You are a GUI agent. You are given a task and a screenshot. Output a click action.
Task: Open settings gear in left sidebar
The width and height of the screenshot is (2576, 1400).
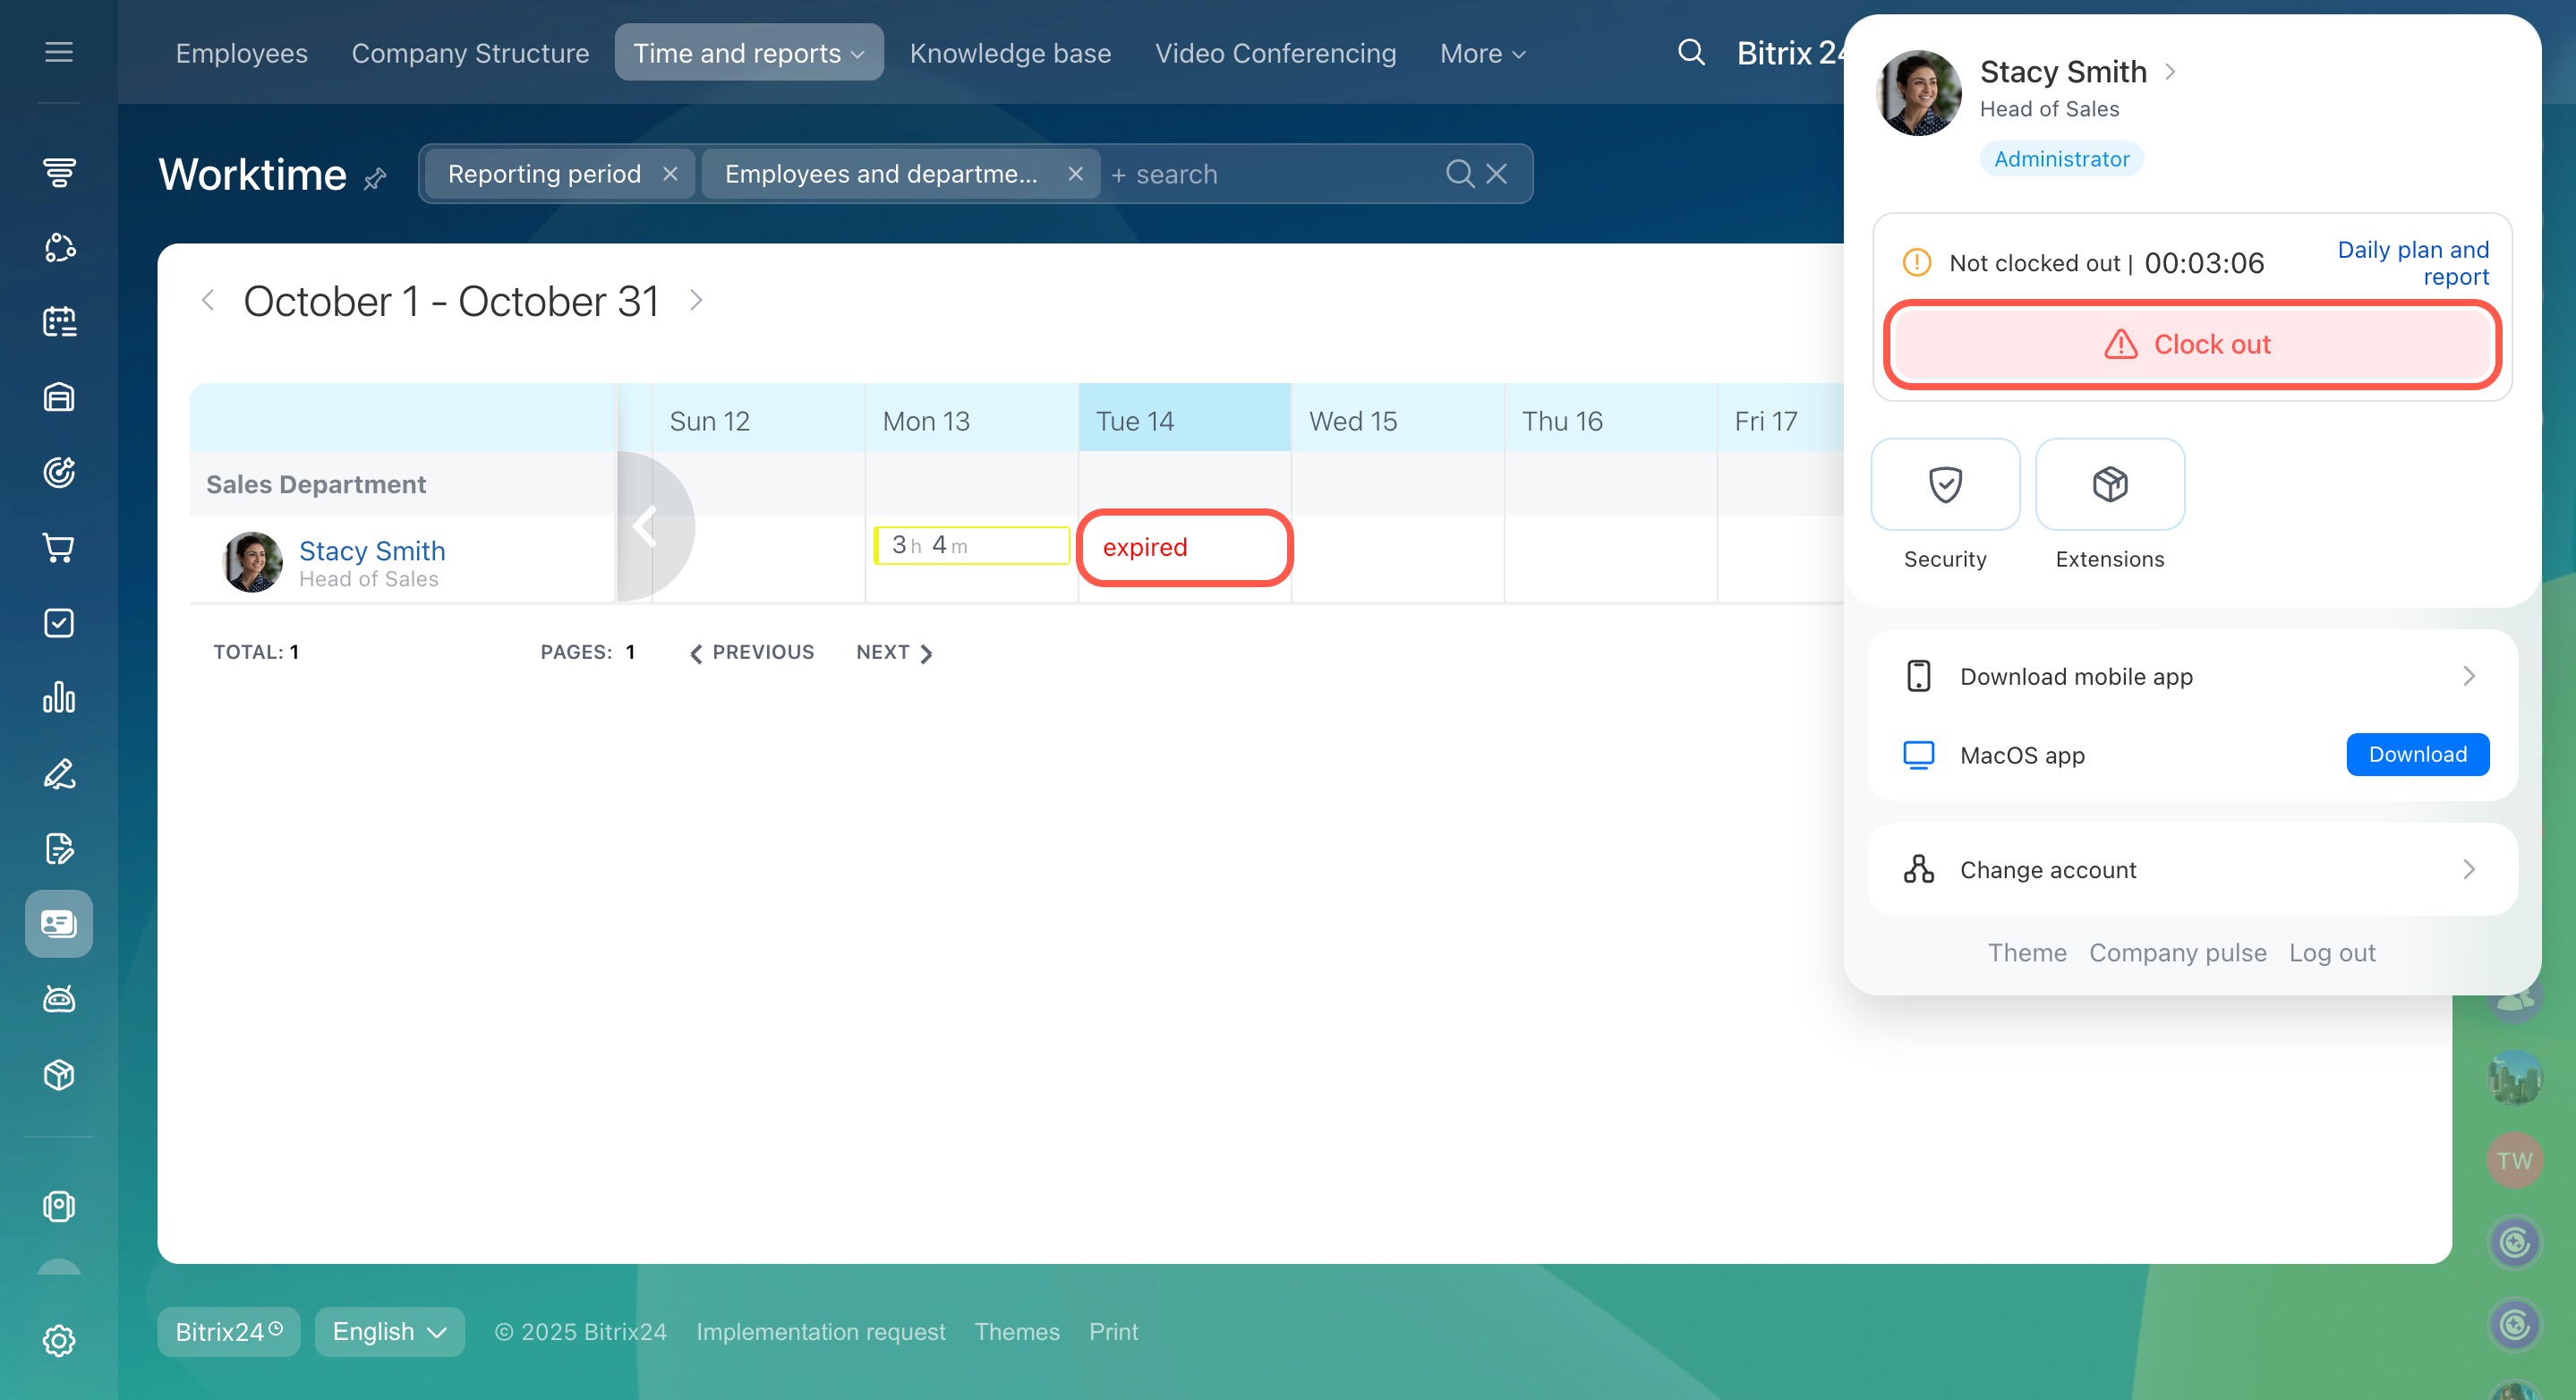tap(59, 1340)
